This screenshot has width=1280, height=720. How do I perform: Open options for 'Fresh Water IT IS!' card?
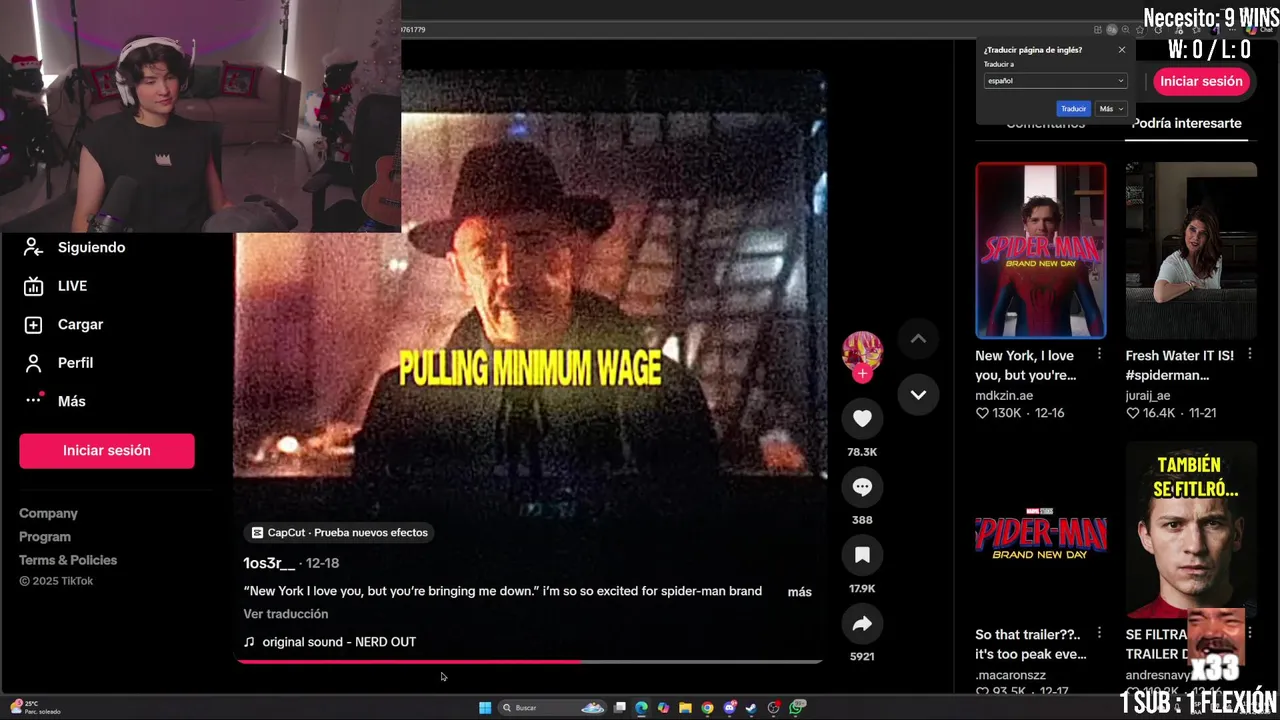pos(1249,355)
